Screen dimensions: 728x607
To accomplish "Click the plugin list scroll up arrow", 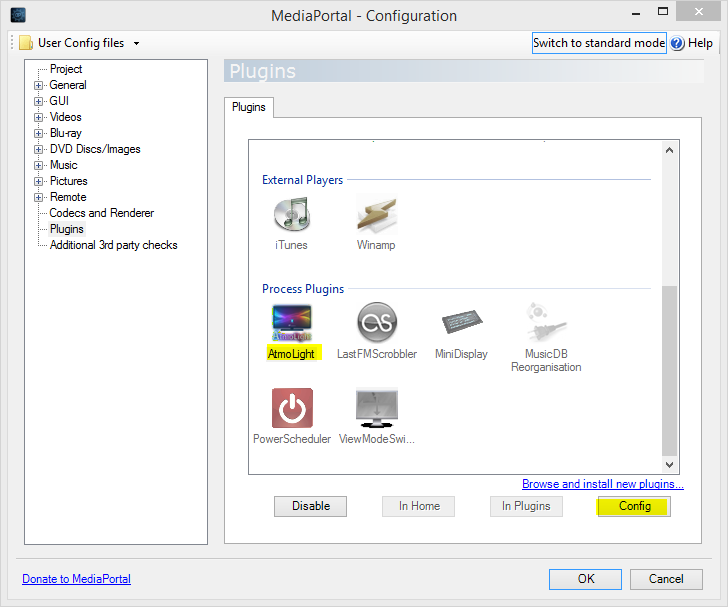I will (x=670, y=150).
